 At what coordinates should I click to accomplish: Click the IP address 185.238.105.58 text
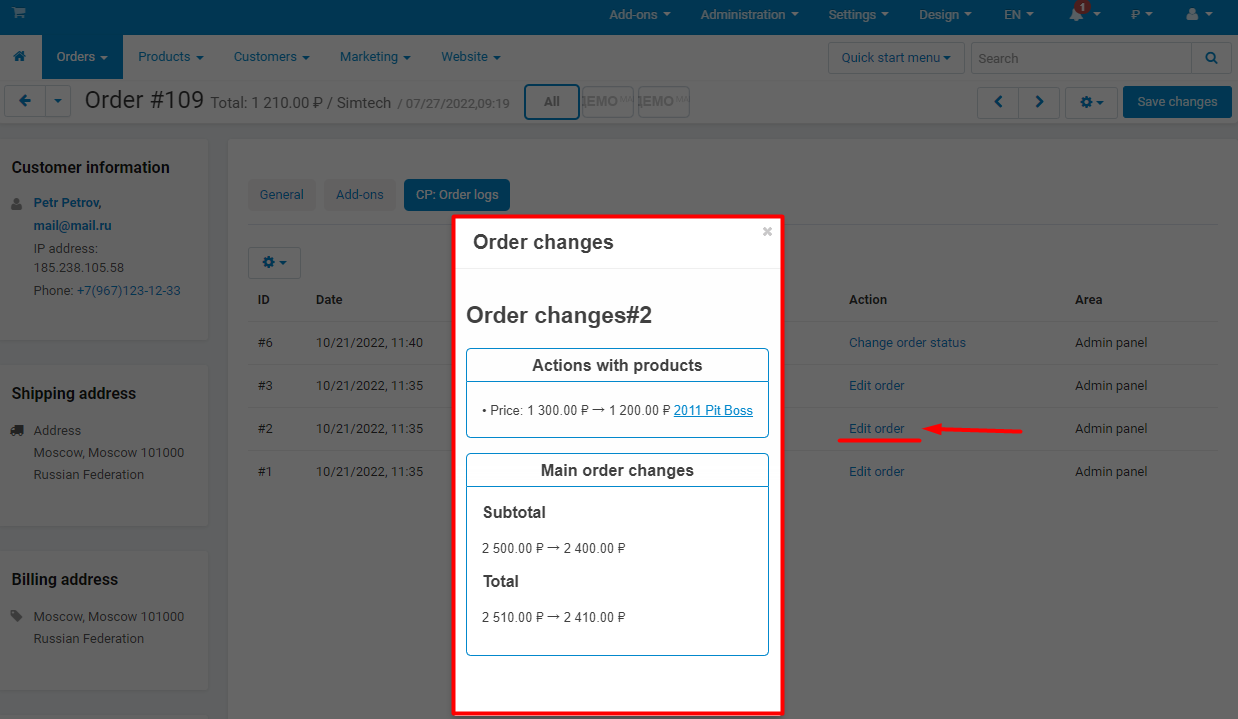[79, 268]
